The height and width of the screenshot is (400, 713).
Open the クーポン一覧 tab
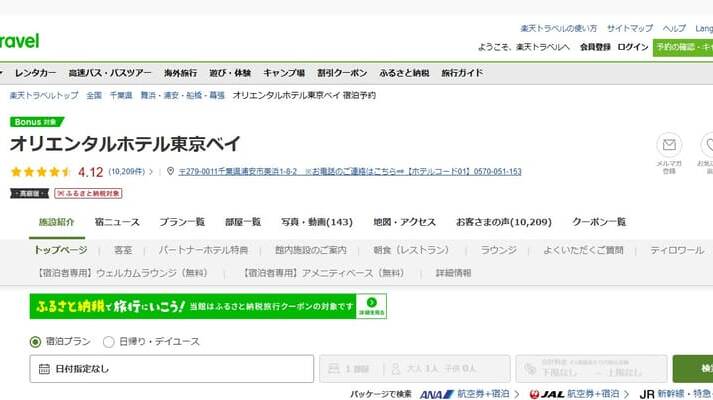(x=599, y=222)
